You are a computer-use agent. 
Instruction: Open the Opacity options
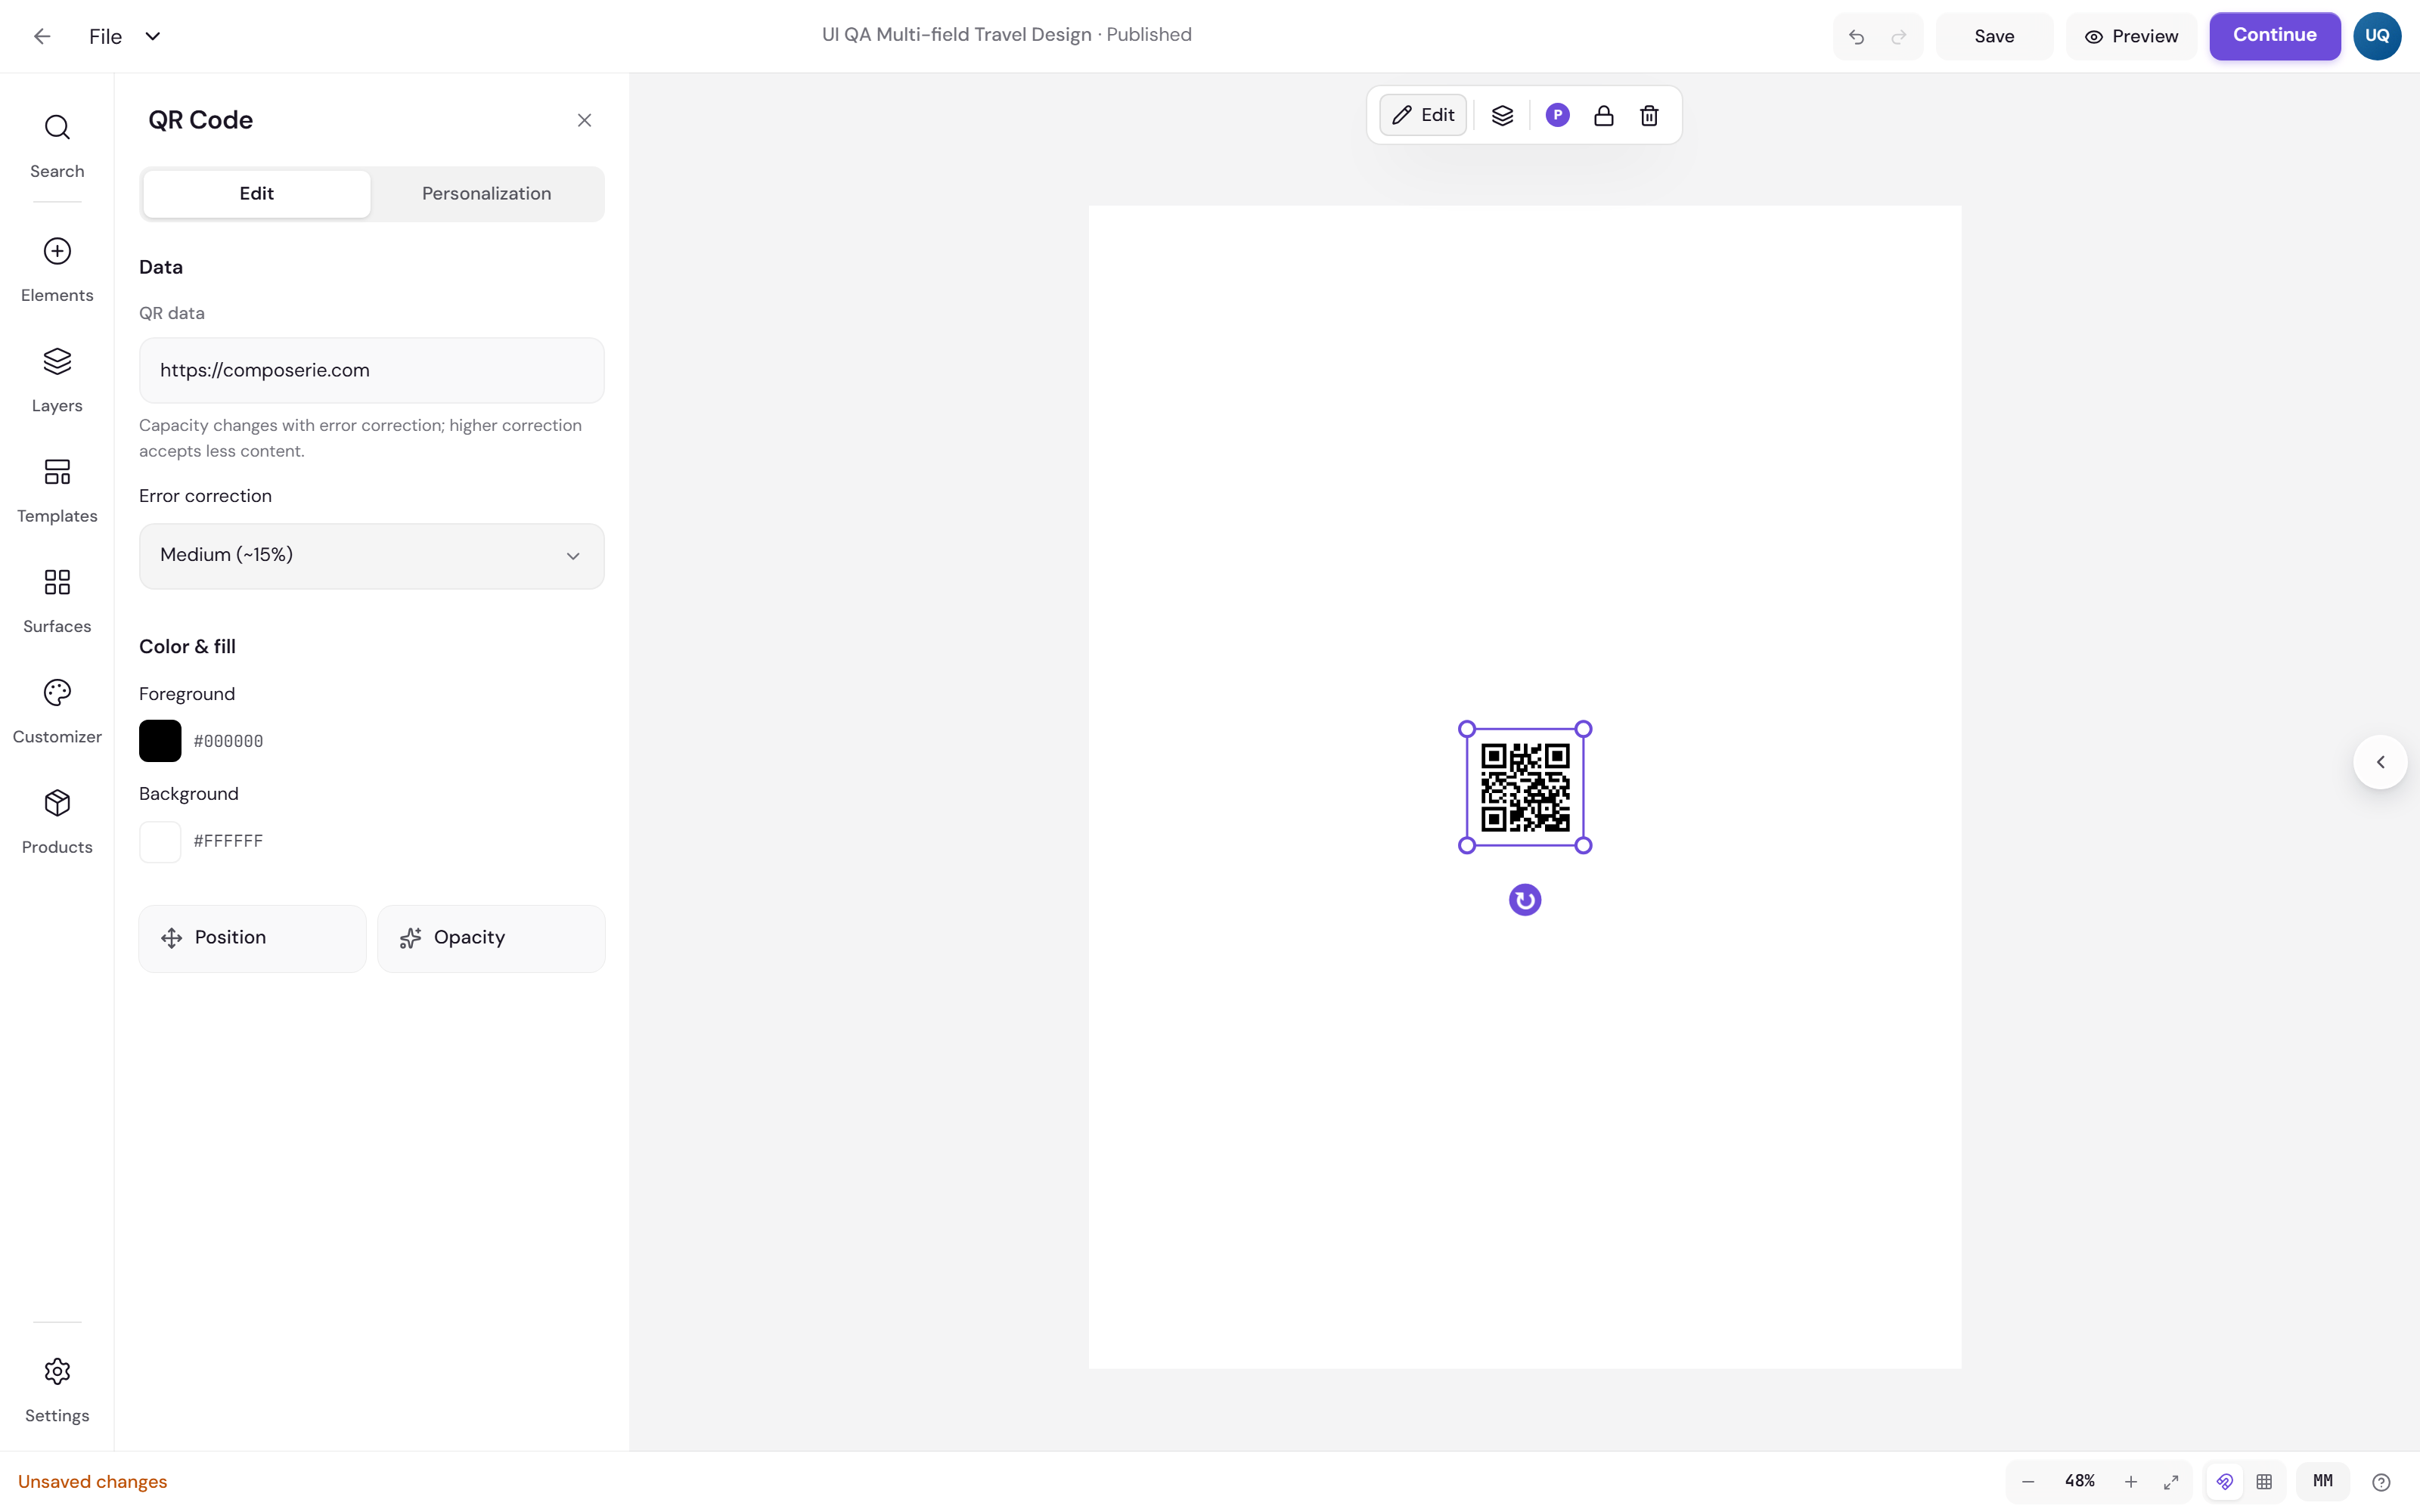click(491, 938)
